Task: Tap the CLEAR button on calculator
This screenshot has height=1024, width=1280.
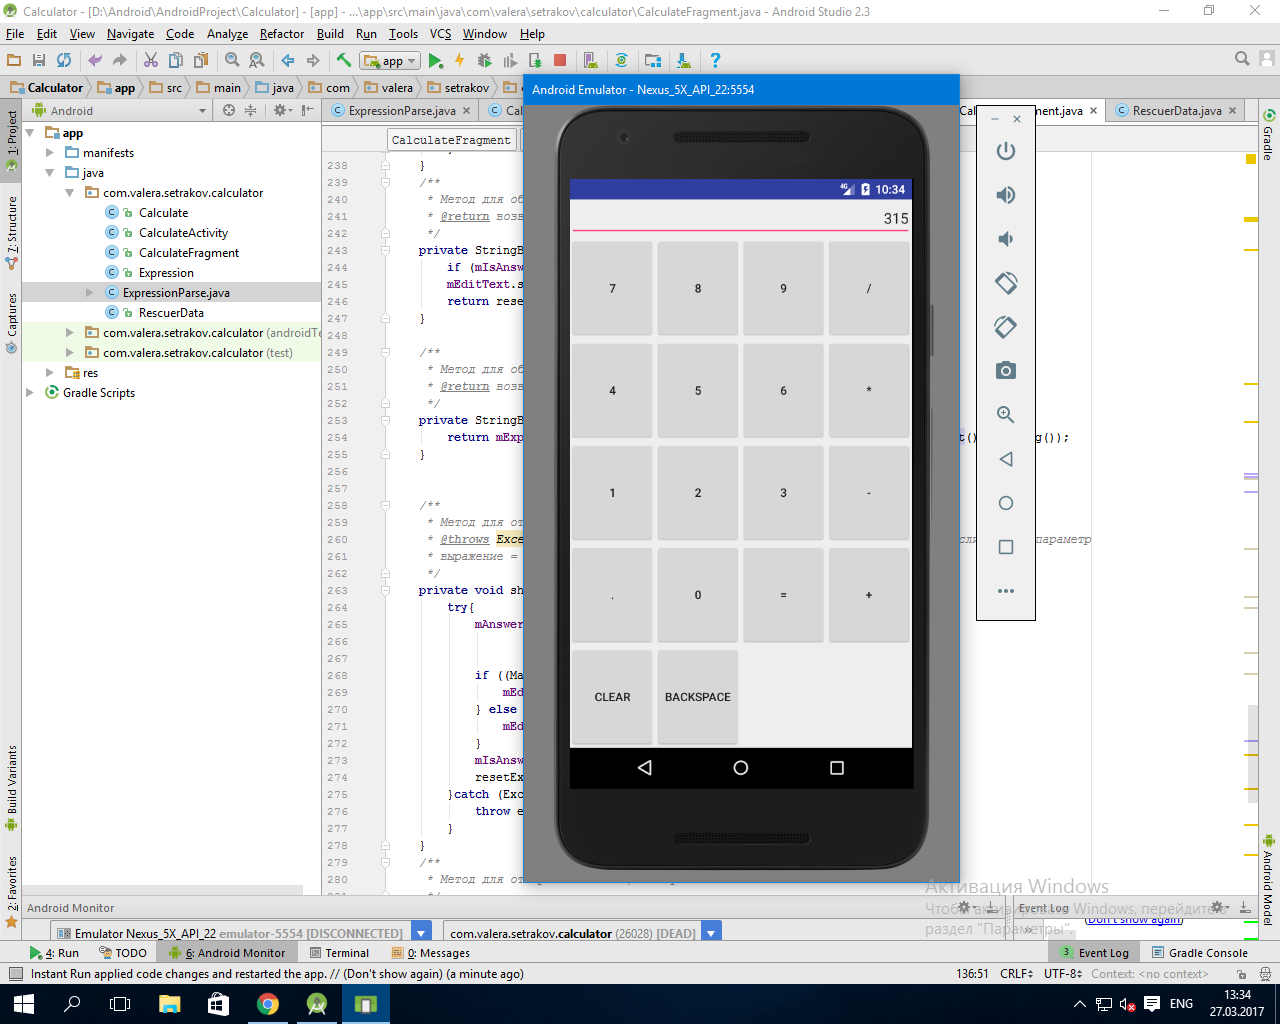Action: [x=612, y=697]
